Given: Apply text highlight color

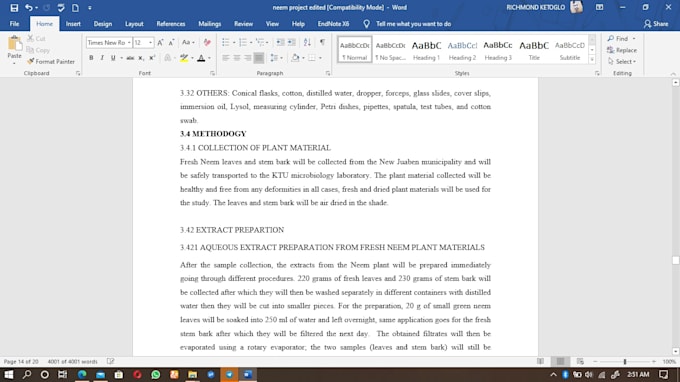Looking at the screenshot, I should (184, 58).
